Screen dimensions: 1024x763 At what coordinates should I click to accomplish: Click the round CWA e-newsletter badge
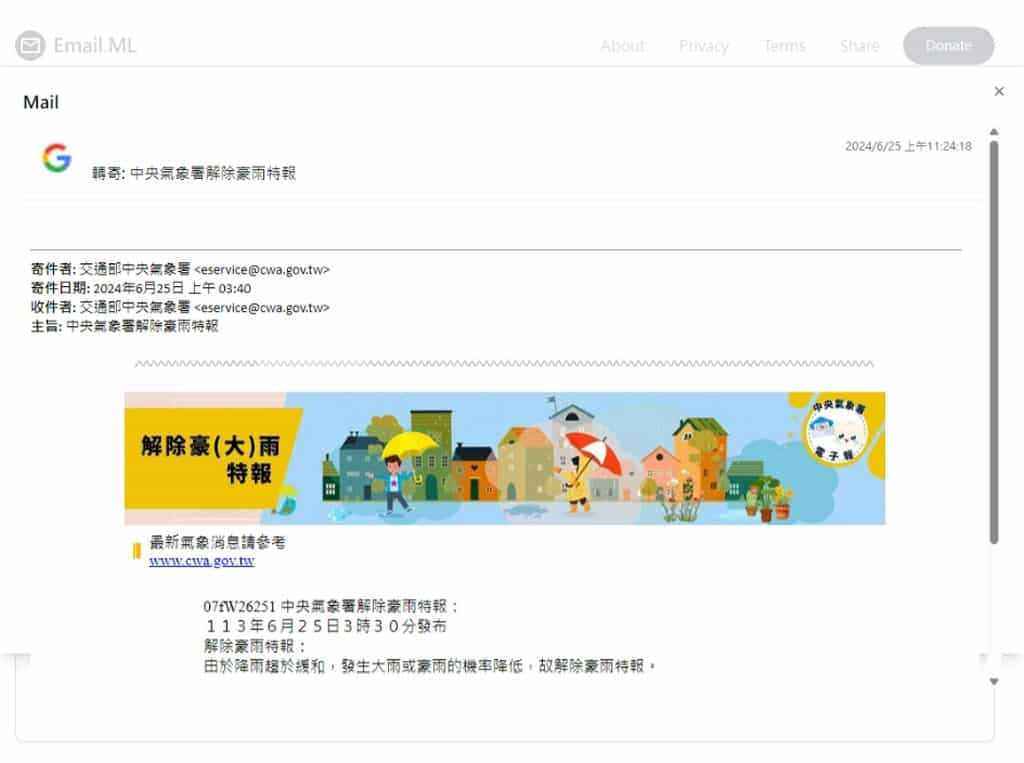coord(837,432)
